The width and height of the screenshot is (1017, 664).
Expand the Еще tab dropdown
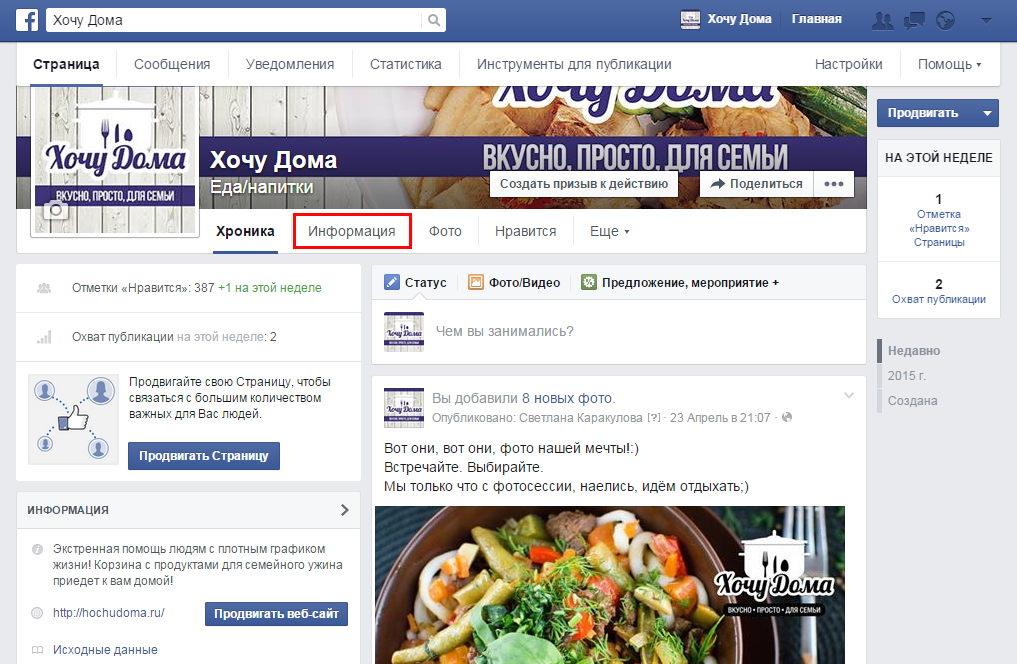click(x=609, y=231)
